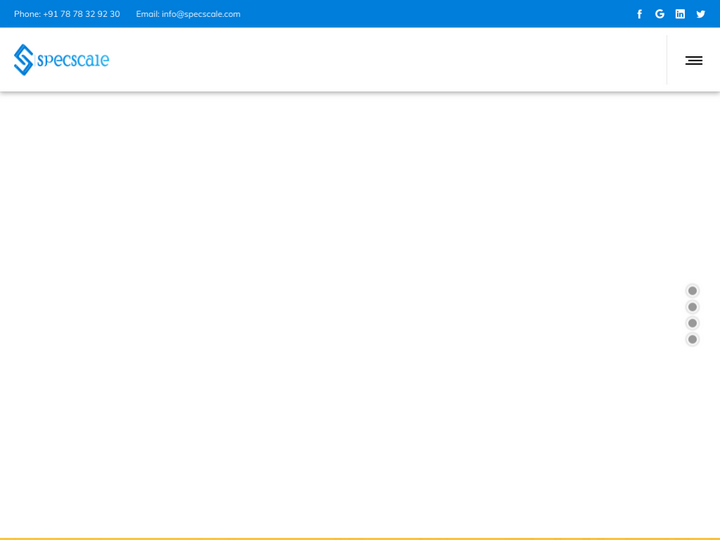Click the Google icon in top bar
This screenshot has width=720, height=540.
tap(660, 14)
